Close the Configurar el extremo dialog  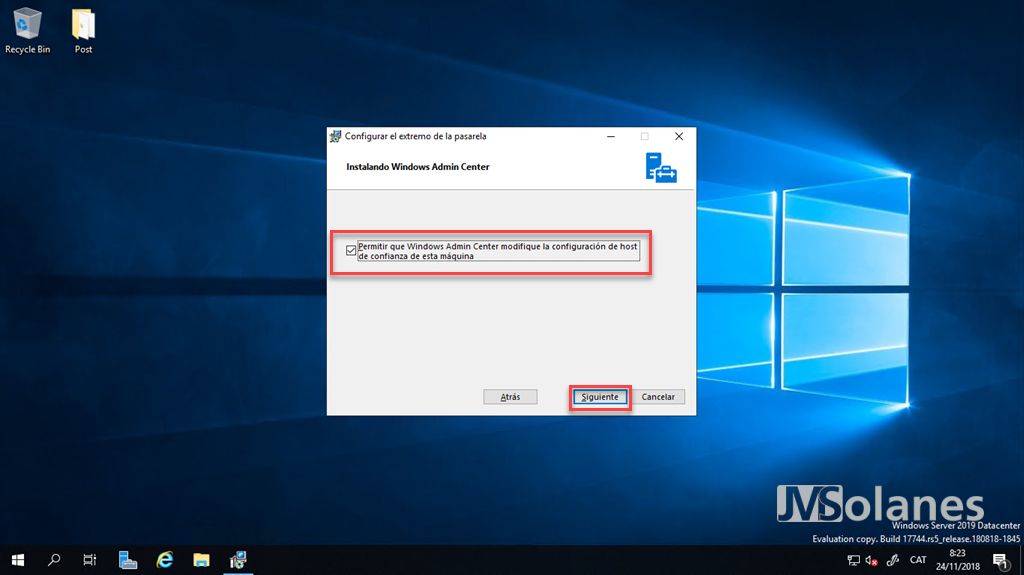(679, 136)
